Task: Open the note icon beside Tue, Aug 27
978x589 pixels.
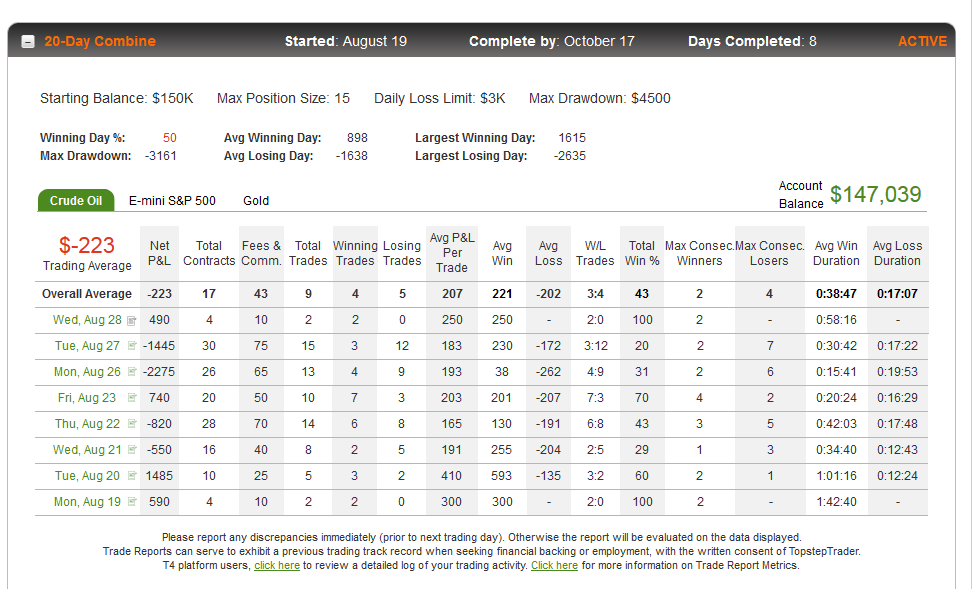Action: pos(132,346)
